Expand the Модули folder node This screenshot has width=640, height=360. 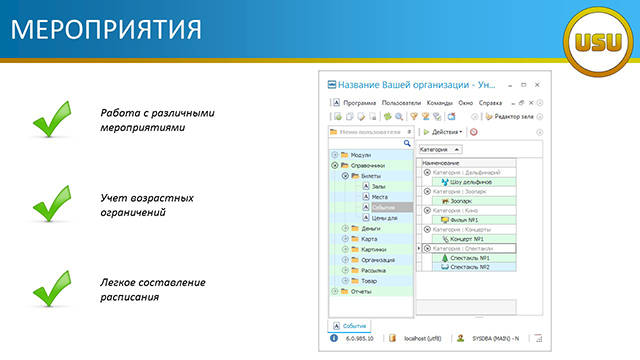point(335,155)
